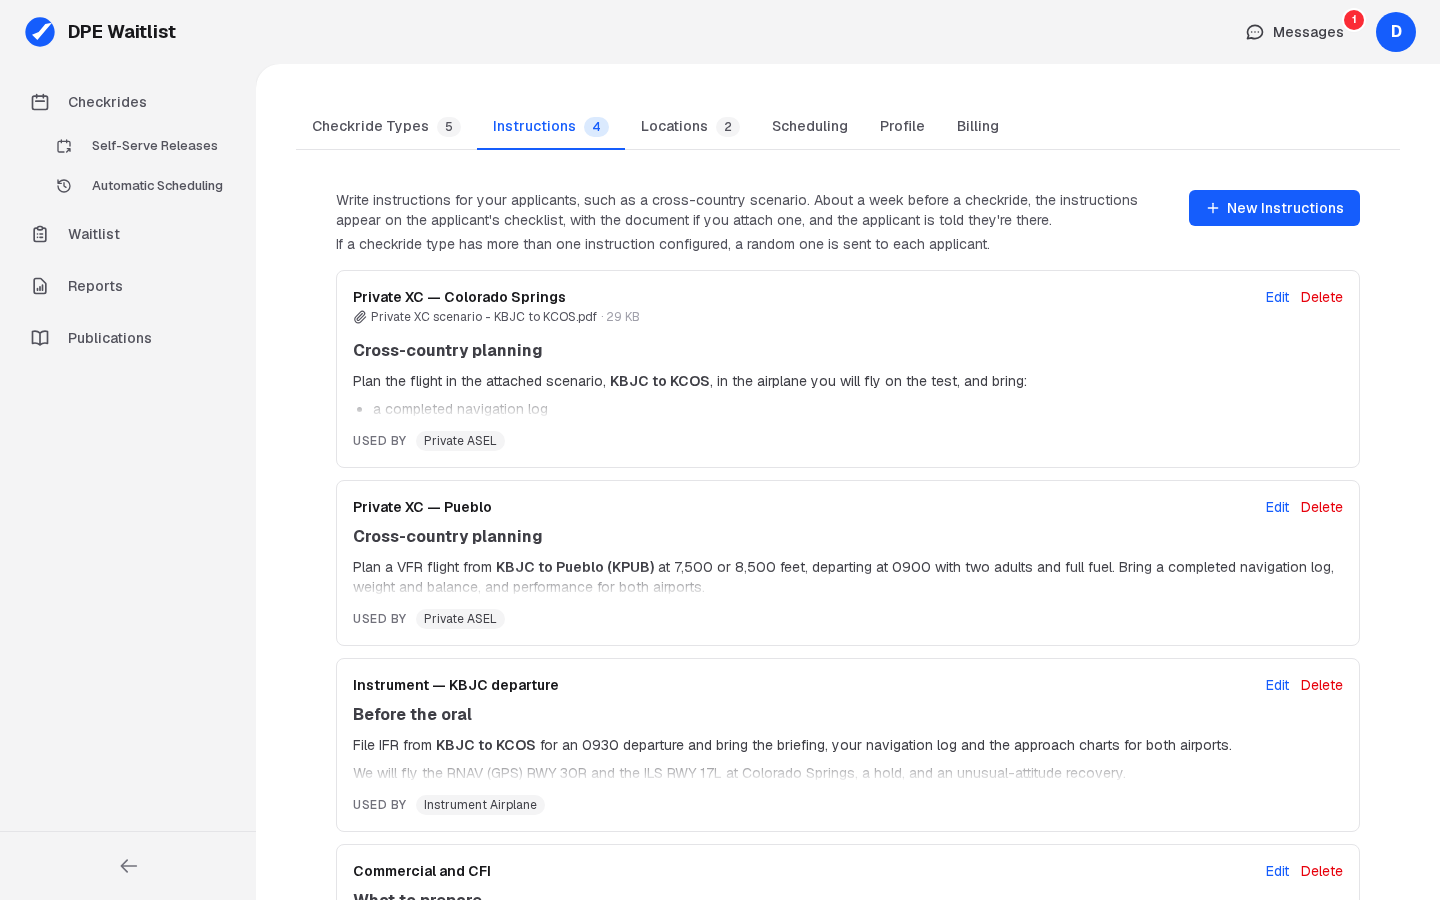Screen dimensions: 1440x900
Task: Delete Private XC — Colorado Springs instruction
Action: pyautogui.click(x=1322, y=297)
